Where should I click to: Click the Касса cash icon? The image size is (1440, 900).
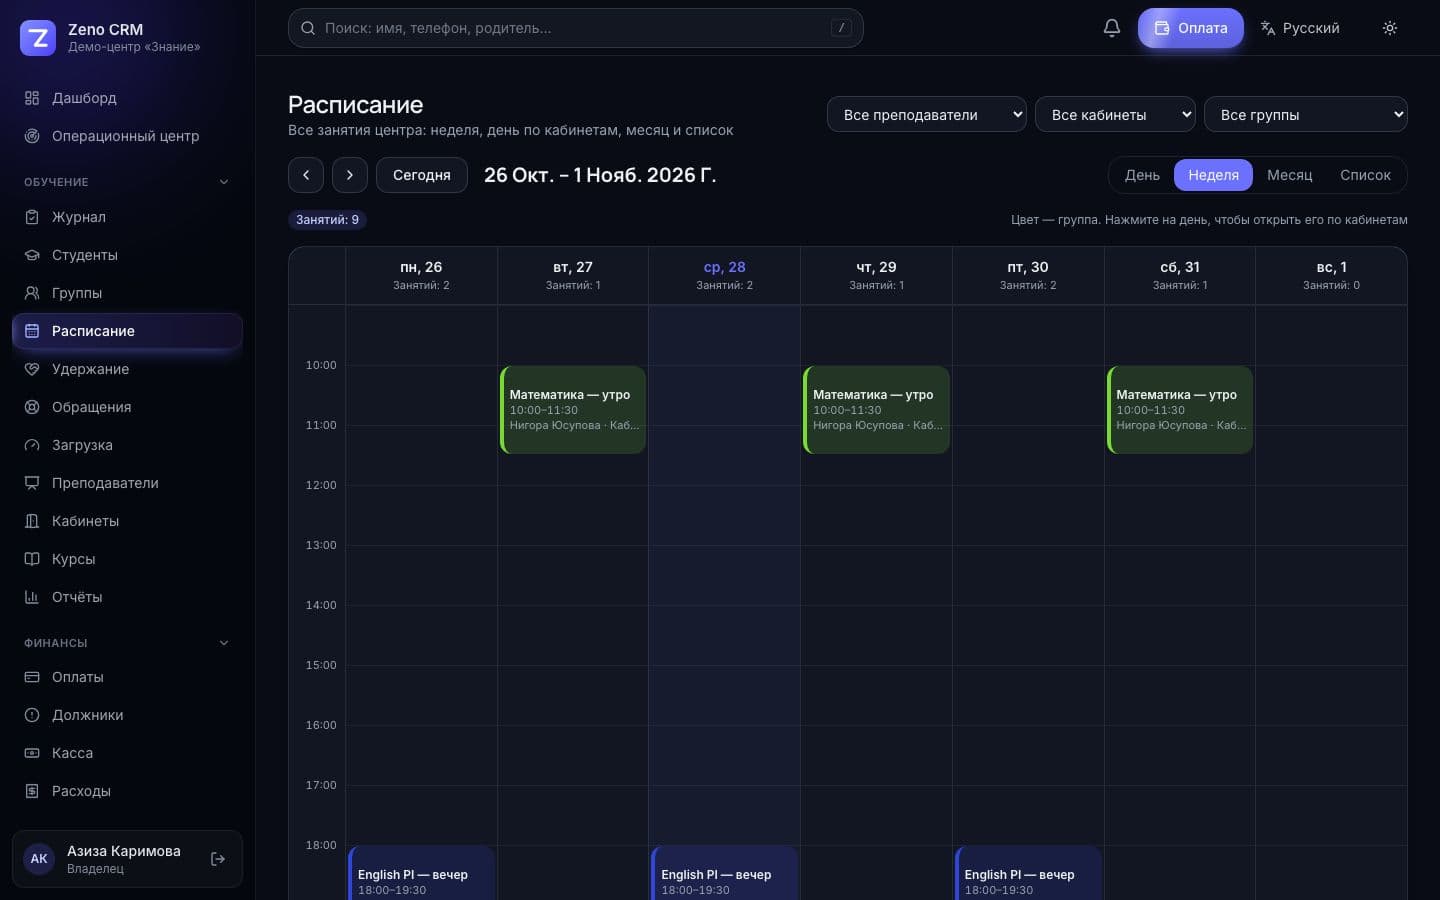point(32,753)
